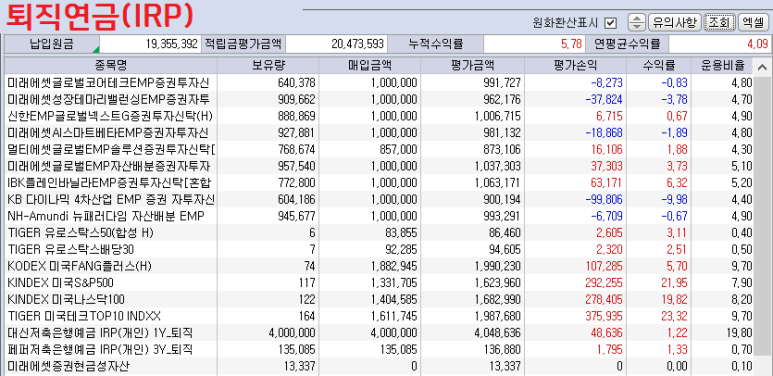Select the TIGER 유로스탁스50(합성 H) row
Viewport: 773px width, 376px height.
tap(379, 233)
